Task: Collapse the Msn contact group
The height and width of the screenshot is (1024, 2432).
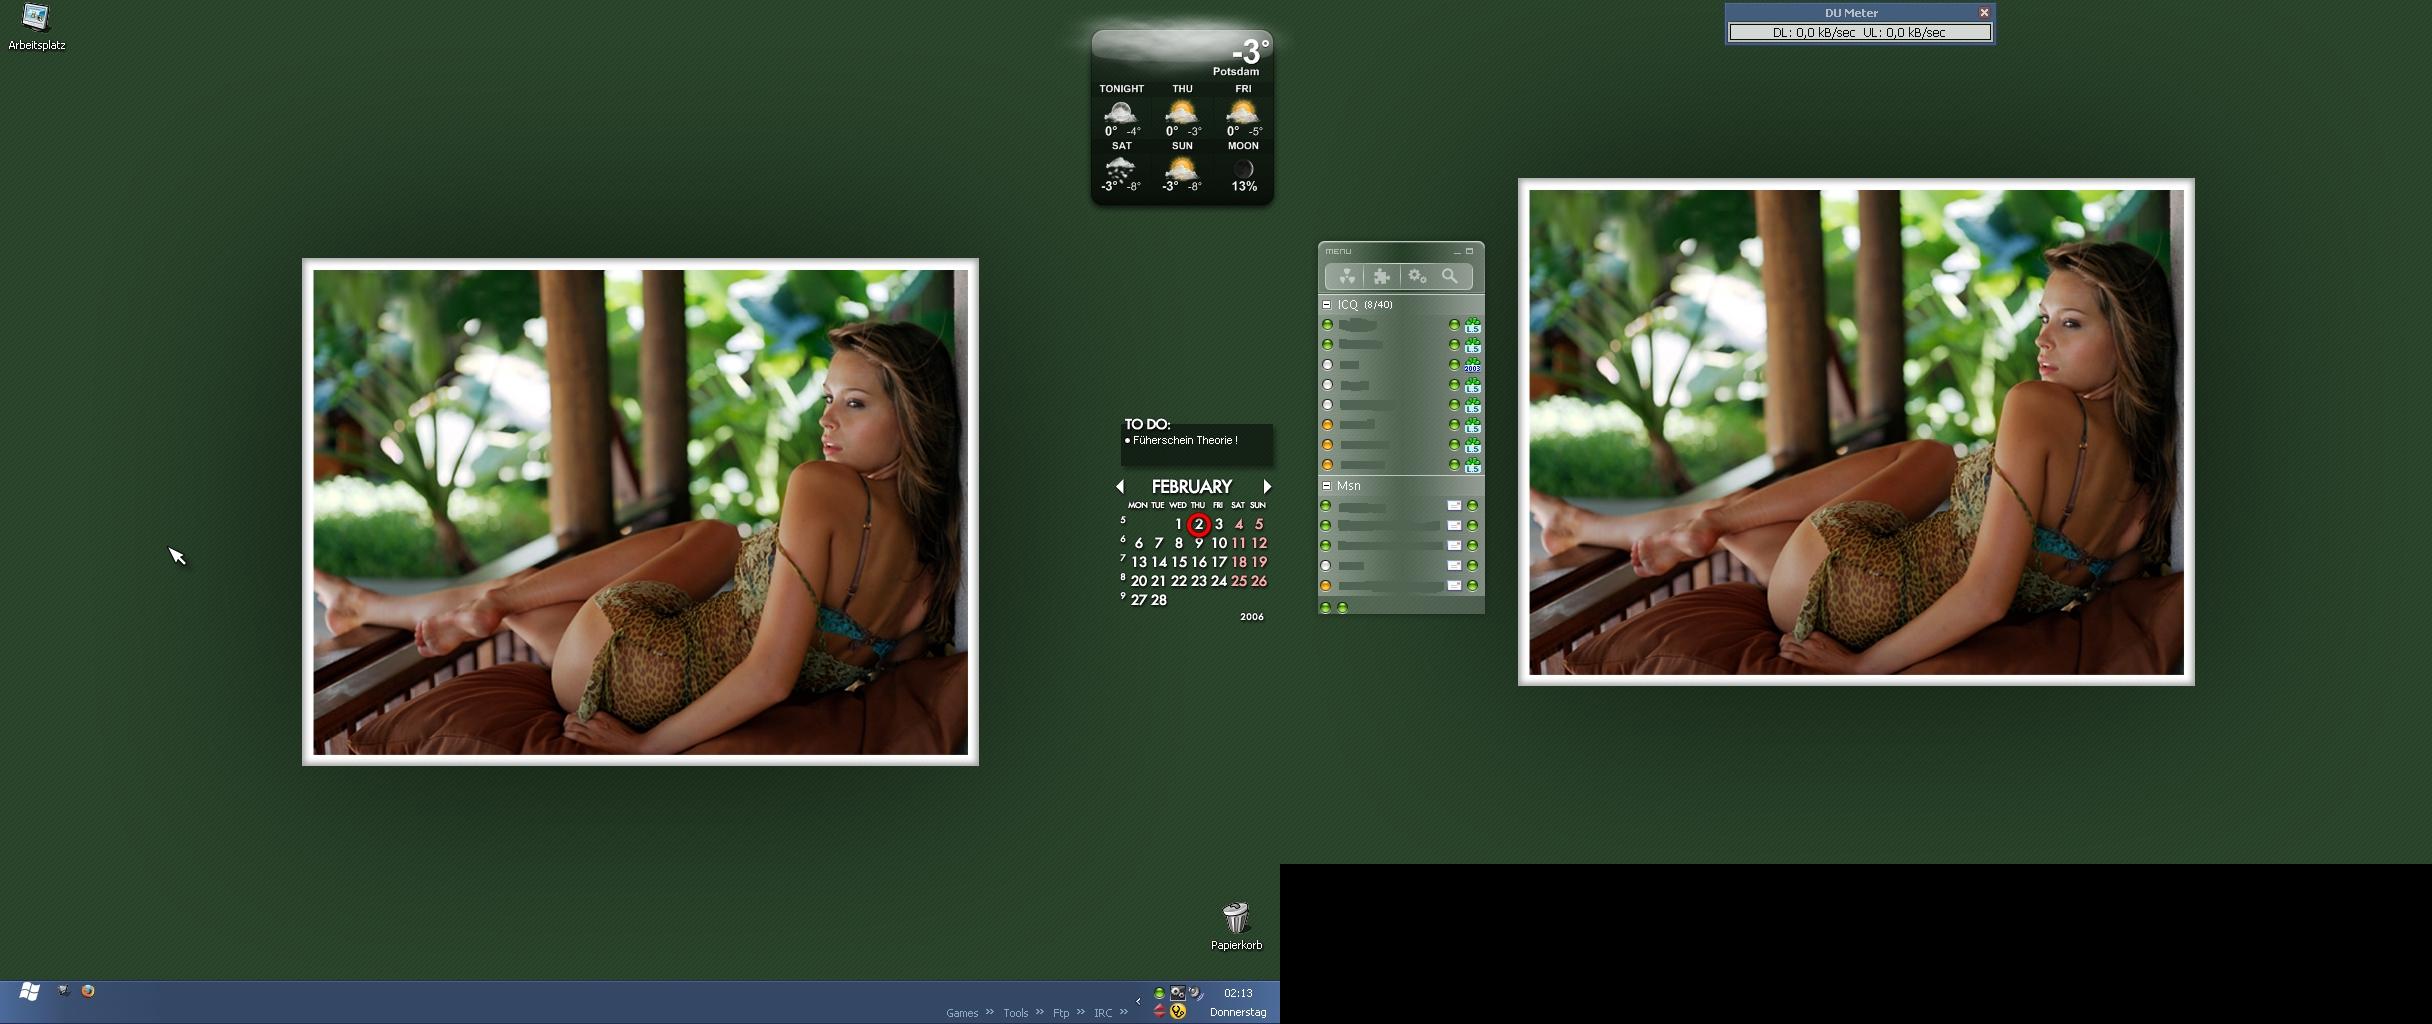Action: pyautogui.click(x=1327, y=486)
